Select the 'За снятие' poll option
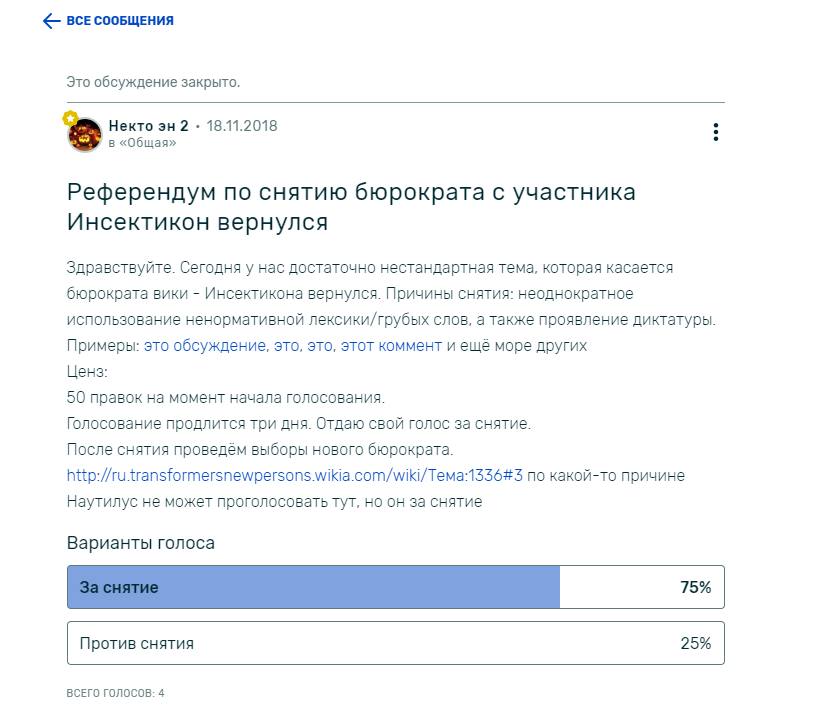The height and width of the screenshot is (721, 813). [x=396, y=587]
